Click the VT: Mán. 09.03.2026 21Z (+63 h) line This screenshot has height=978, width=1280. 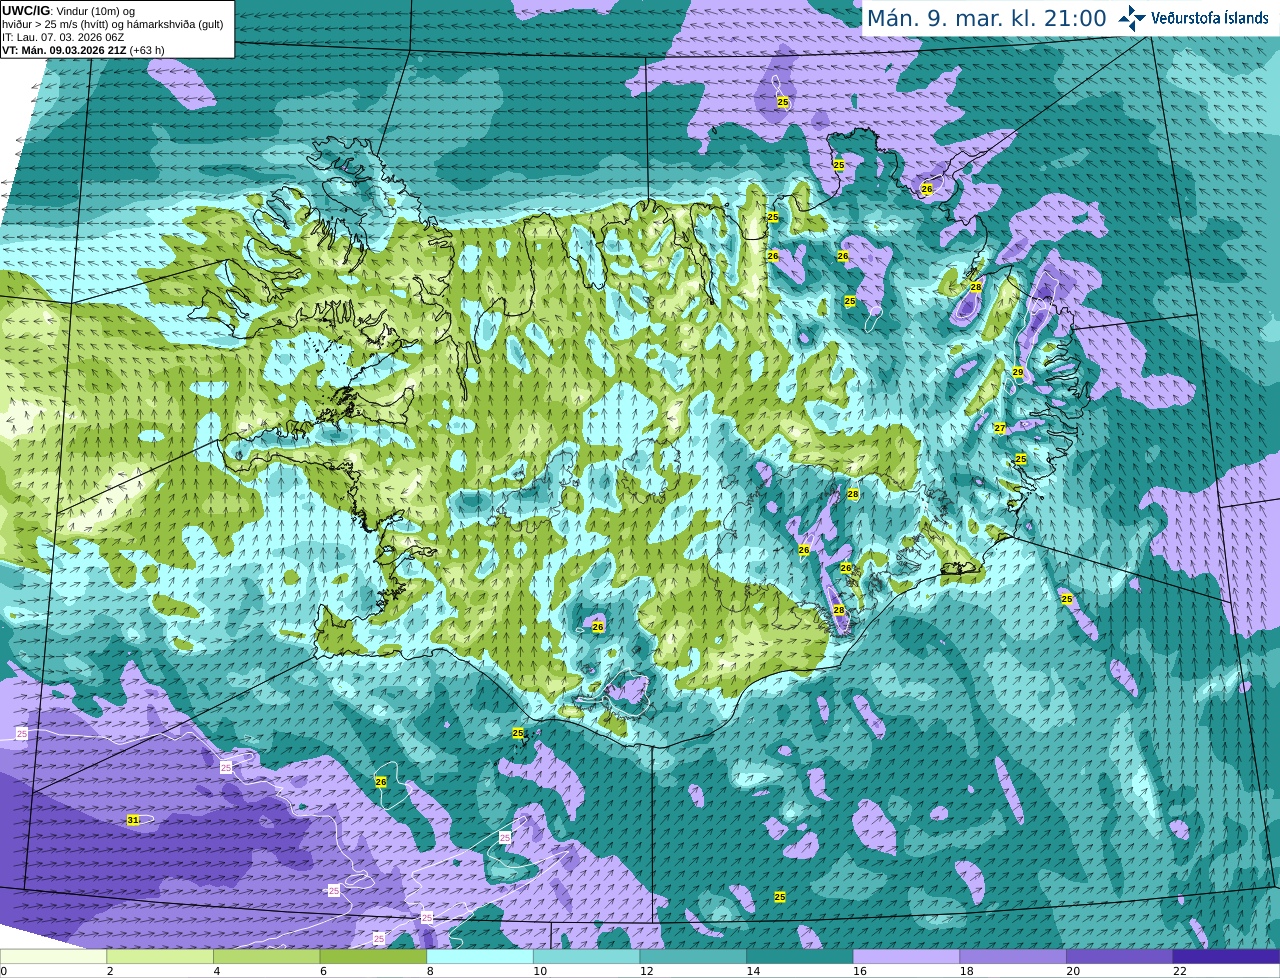pos(83,50)
